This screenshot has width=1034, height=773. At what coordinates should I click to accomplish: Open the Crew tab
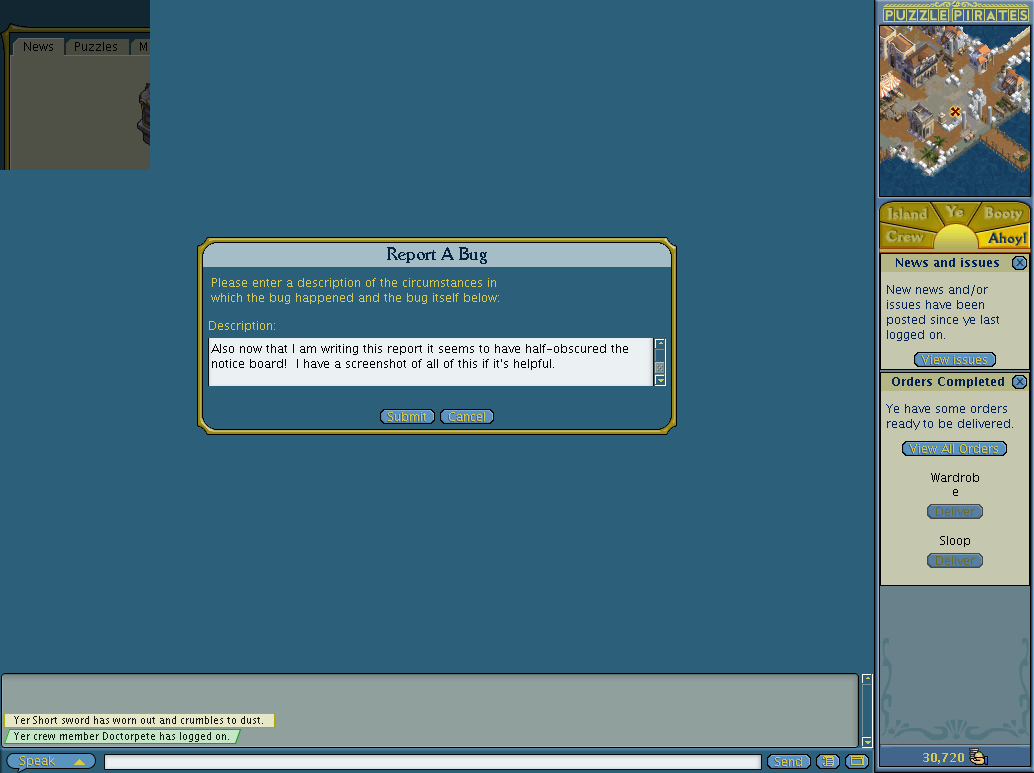[905, 237]
